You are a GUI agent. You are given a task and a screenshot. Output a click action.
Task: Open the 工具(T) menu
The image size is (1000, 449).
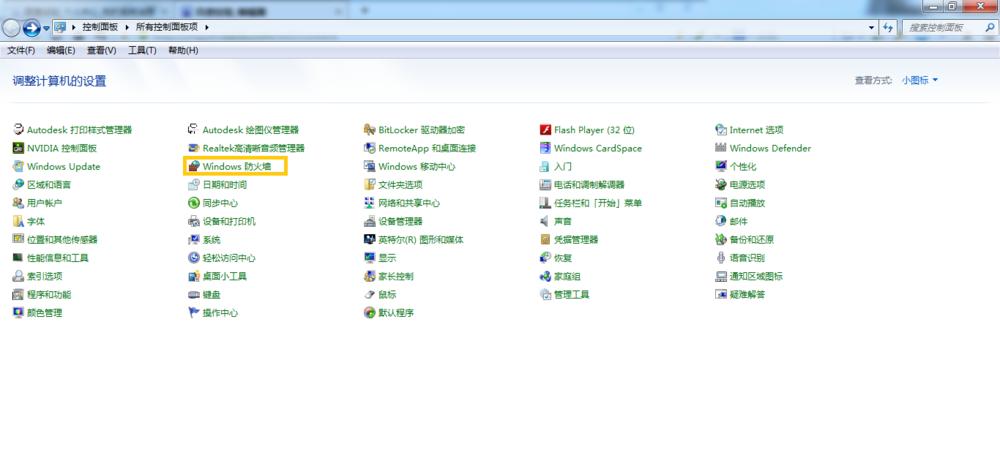[x=142, y=50]
